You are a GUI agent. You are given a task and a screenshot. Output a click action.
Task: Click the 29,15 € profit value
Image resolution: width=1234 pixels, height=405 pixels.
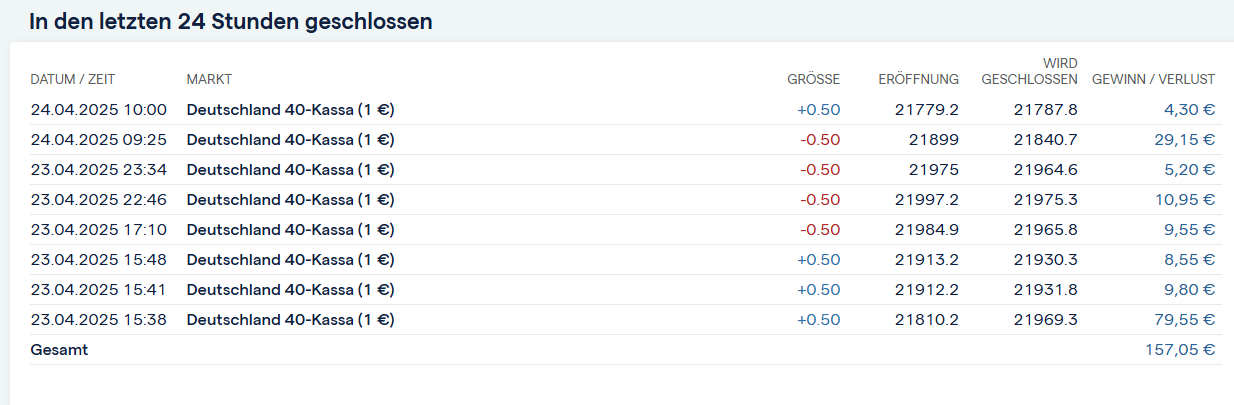click(x=1184, y=139)
